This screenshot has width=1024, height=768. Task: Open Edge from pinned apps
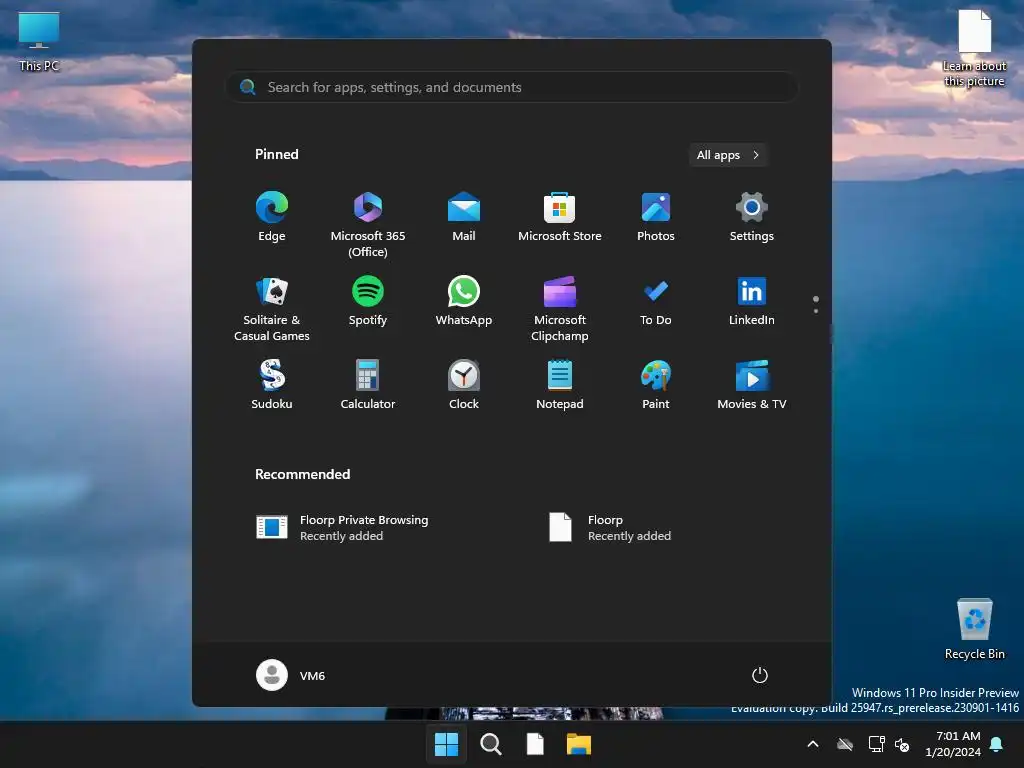coord(272,217)
